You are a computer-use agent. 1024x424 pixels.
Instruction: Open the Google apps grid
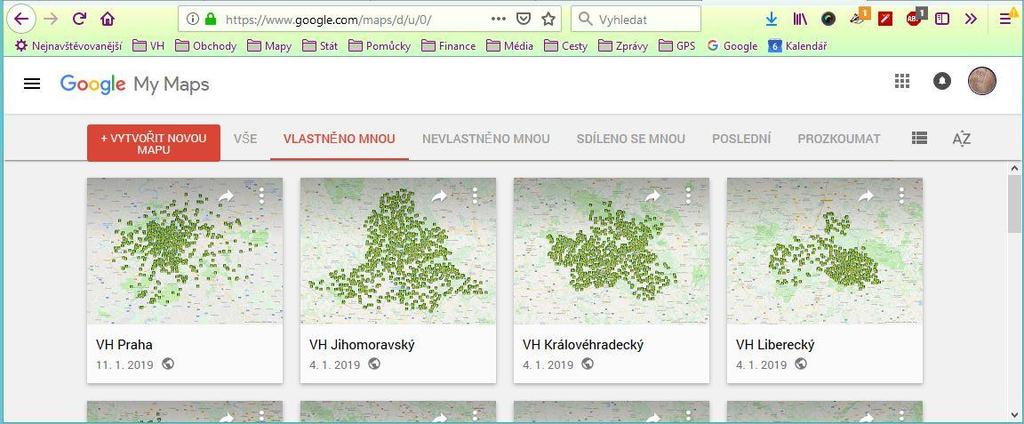(902, 81)
